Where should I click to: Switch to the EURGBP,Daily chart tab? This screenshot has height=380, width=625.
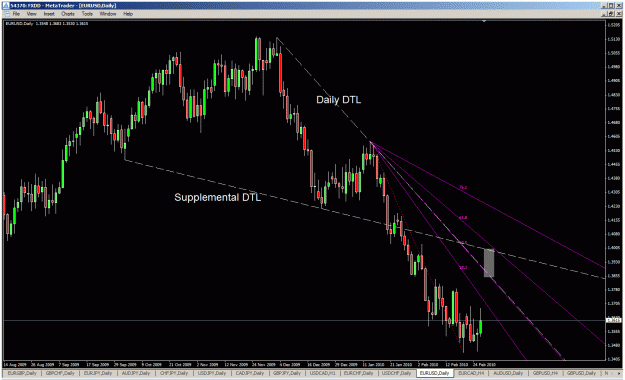click(x=22, y=373)
